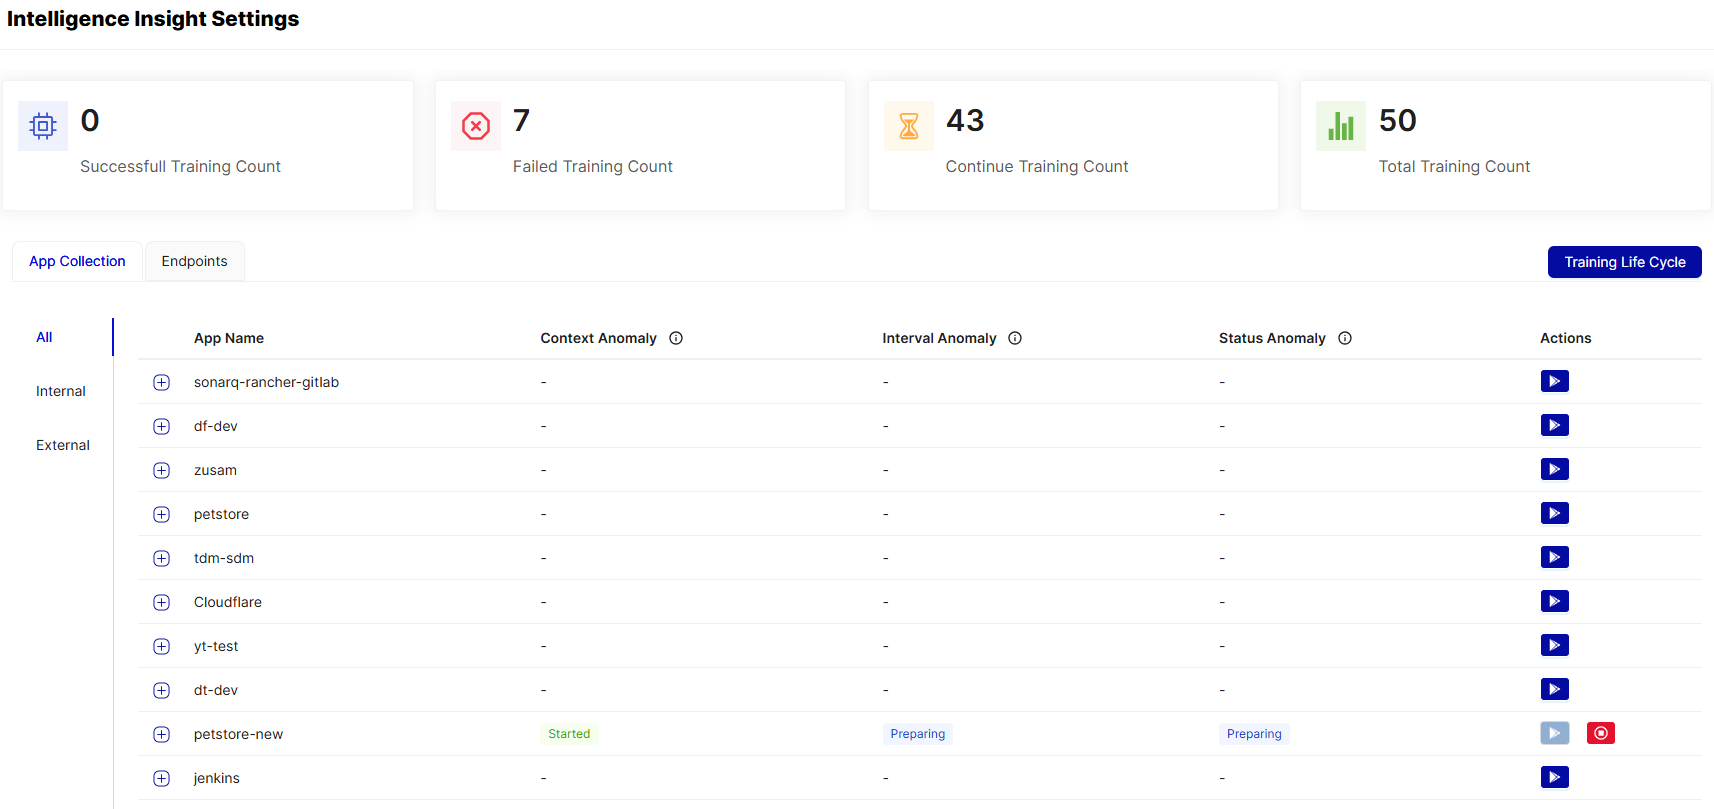Switch to the Endpoints tab
Screen dimensions: 1714x809
194,261
